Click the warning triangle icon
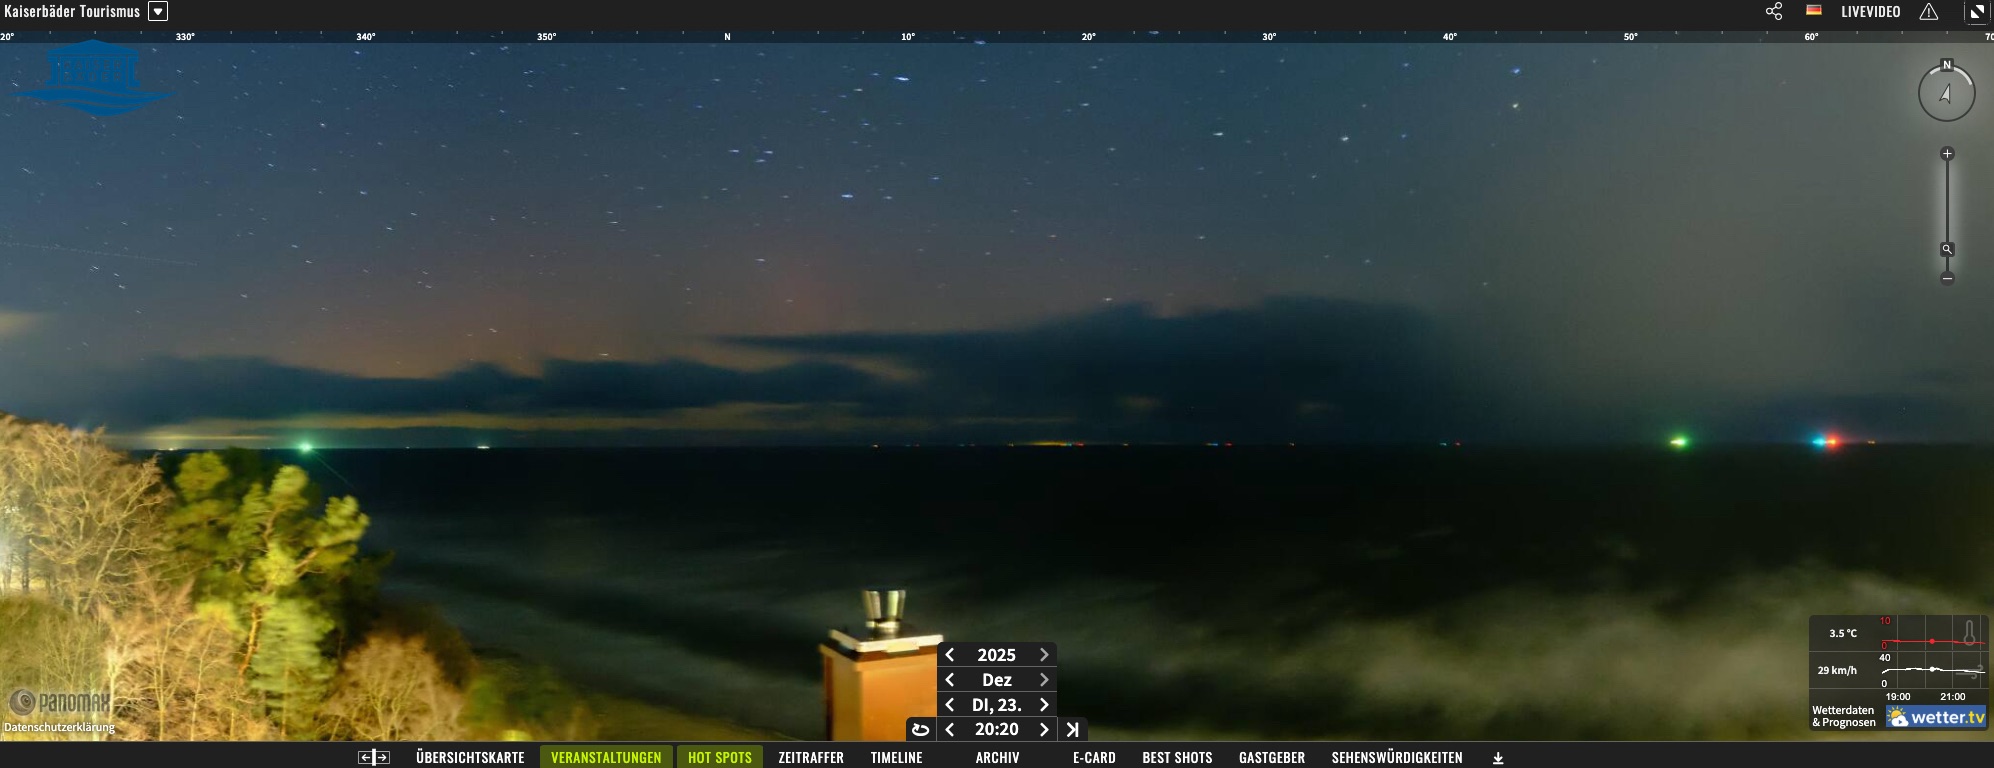Screen dimensions: 1994x768 point(1929,12)
